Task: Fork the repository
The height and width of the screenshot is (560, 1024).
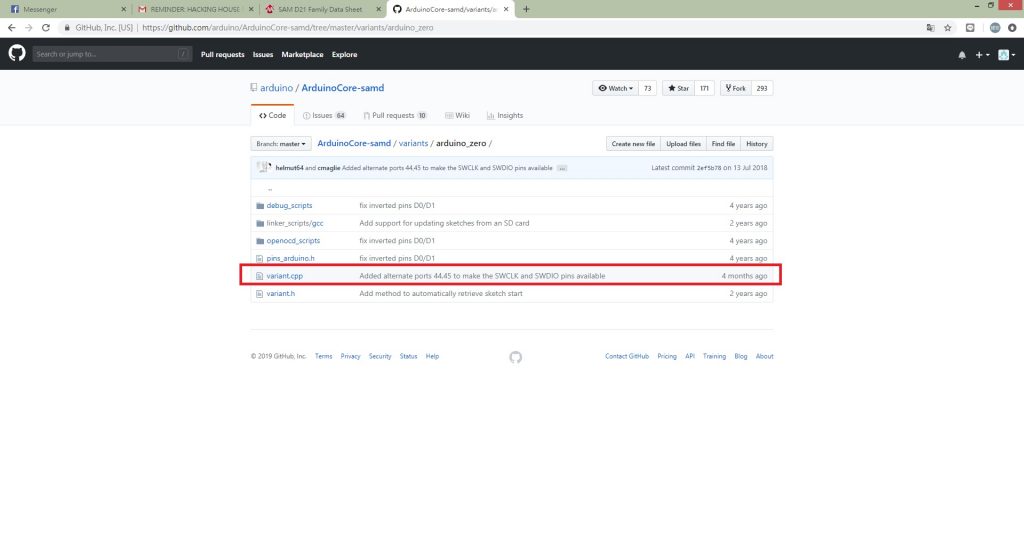Action: pos(735,88)
